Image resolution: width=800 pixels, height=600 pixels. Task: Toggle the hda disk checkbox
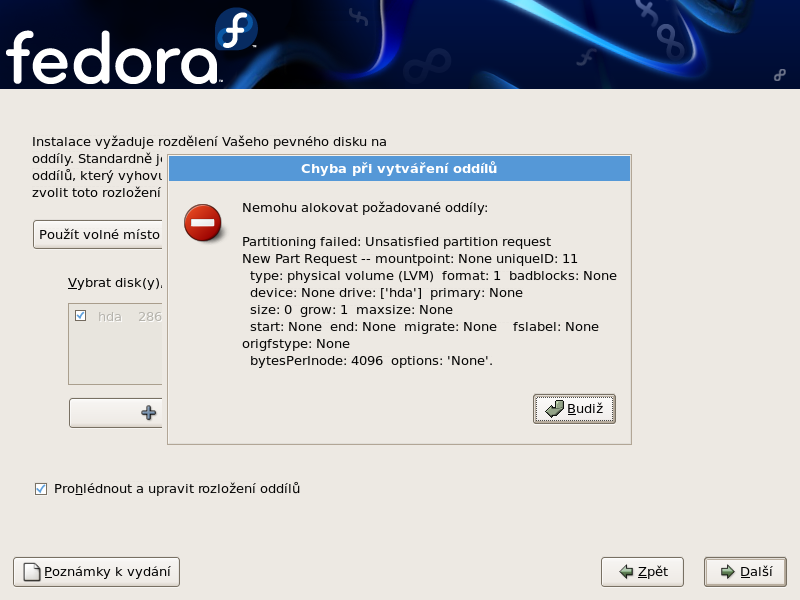pos(81,316)
